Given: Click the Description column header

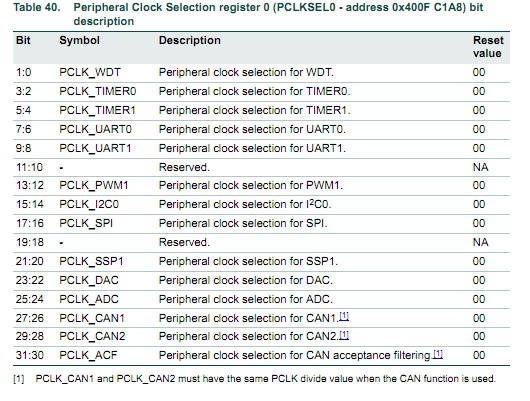Looking at the screenshot, I should point(190,41).
